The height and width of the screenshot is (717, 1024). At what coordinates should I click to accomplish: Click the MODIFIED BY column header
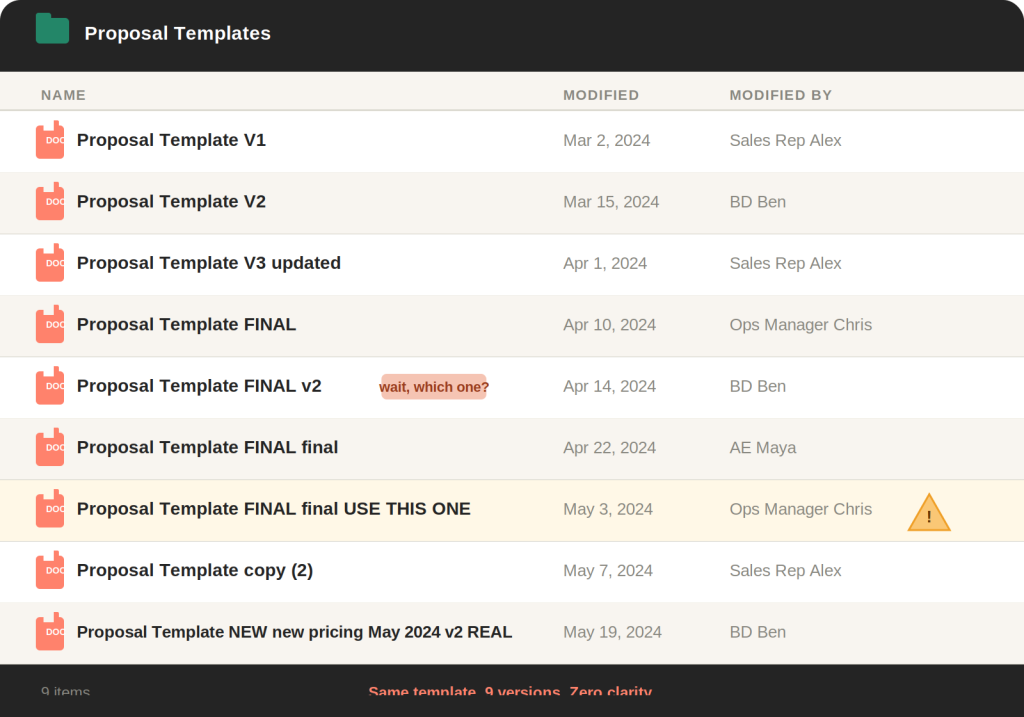(780, 95)
